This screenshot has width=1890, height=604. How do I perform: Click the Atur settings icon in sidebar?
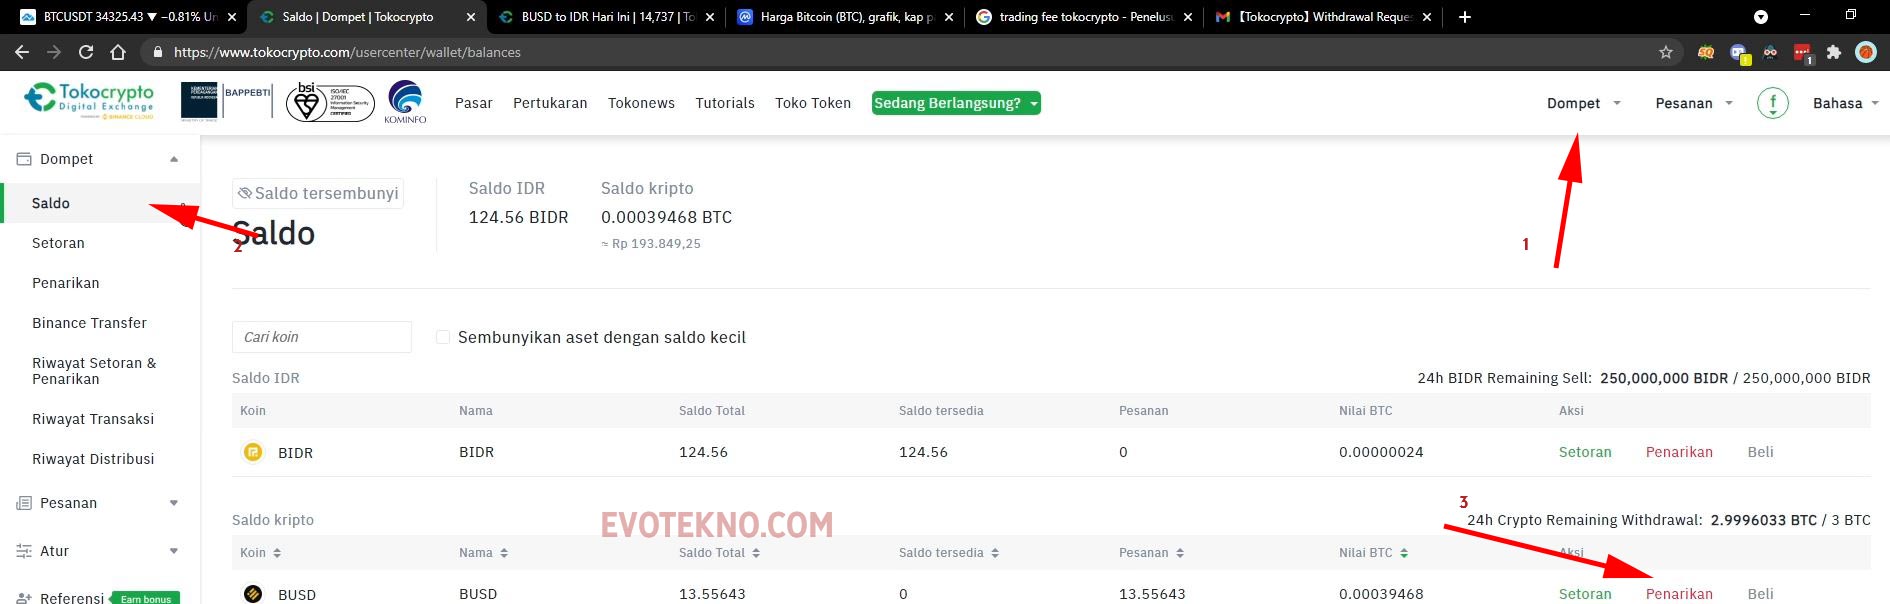point(24,551)
